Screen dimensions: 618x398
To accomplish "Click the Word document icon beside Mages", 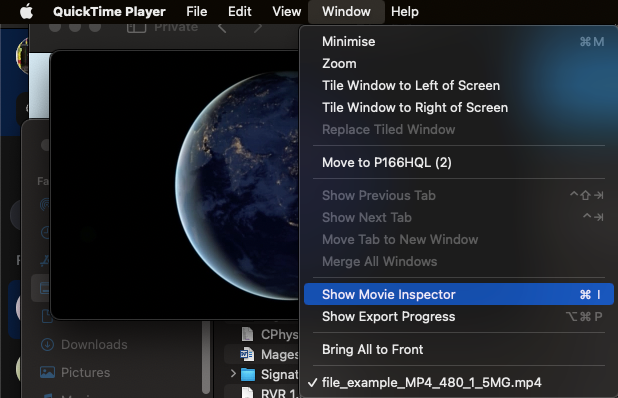I will [x=247, y=354].
